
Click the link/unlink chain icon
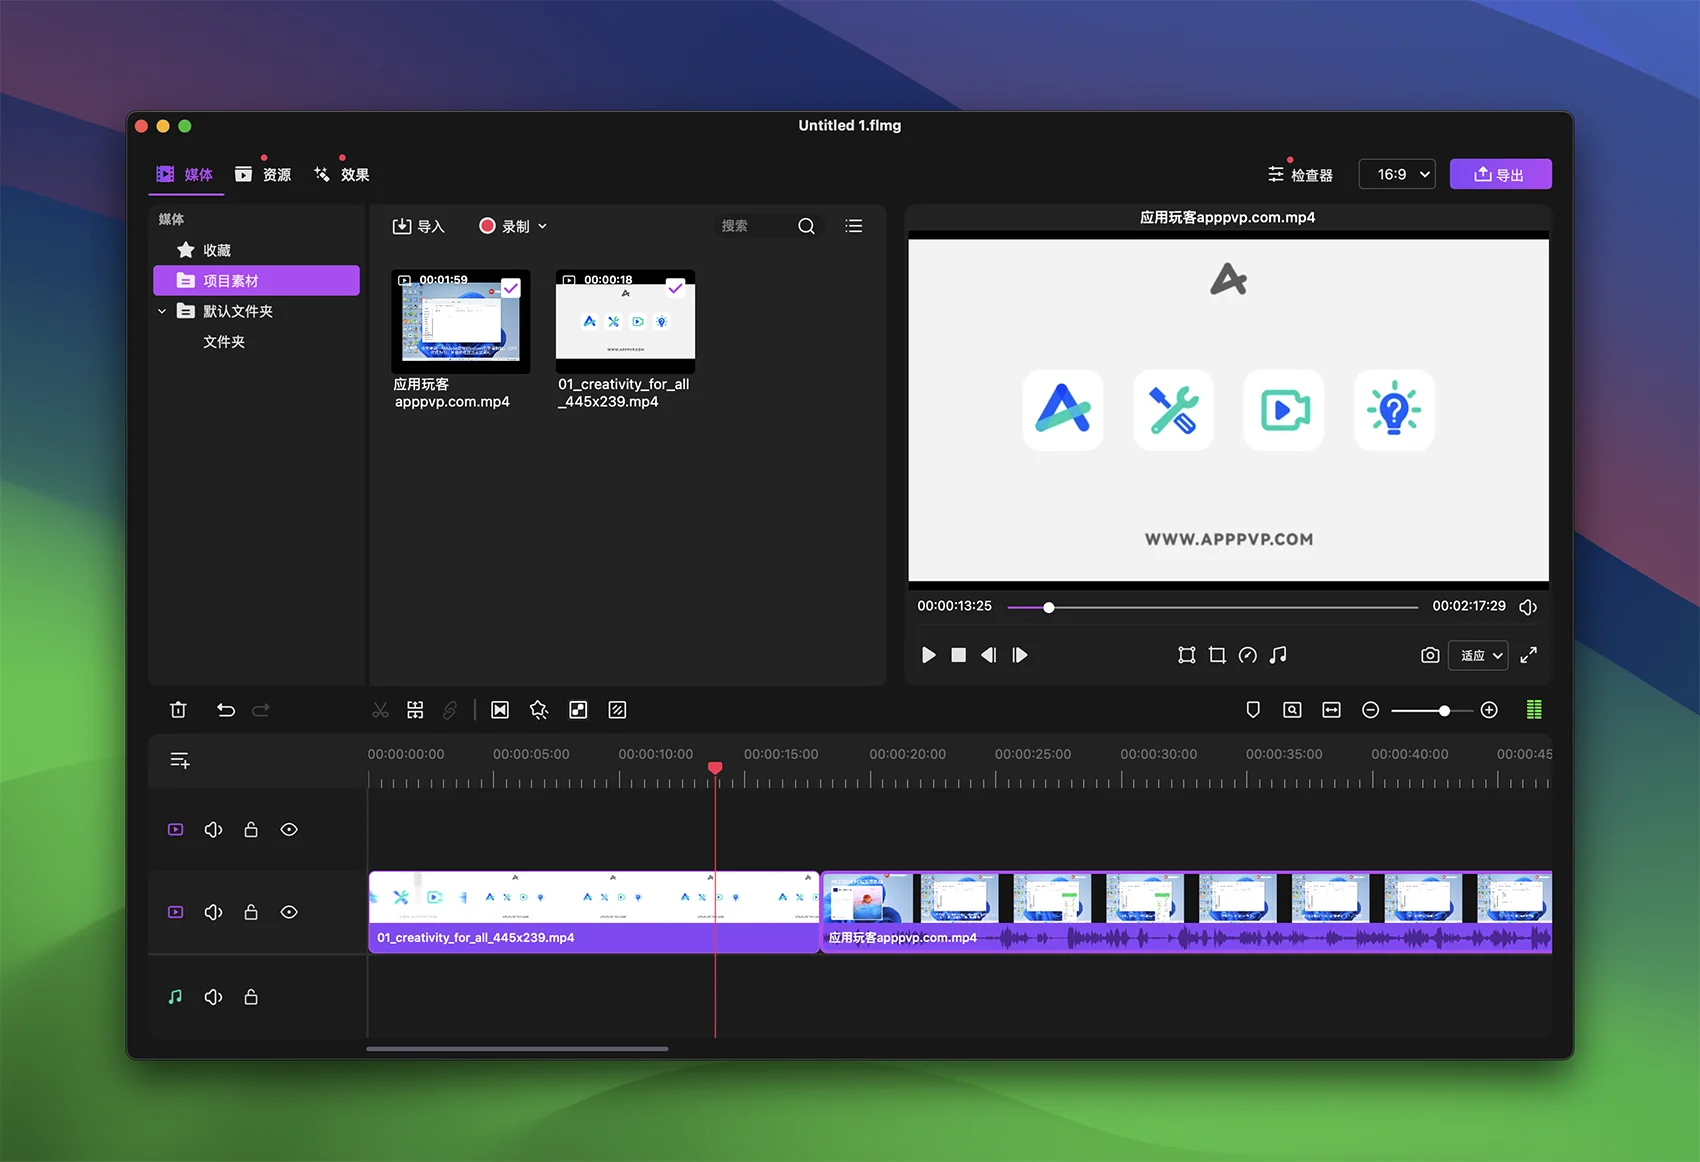450,710
